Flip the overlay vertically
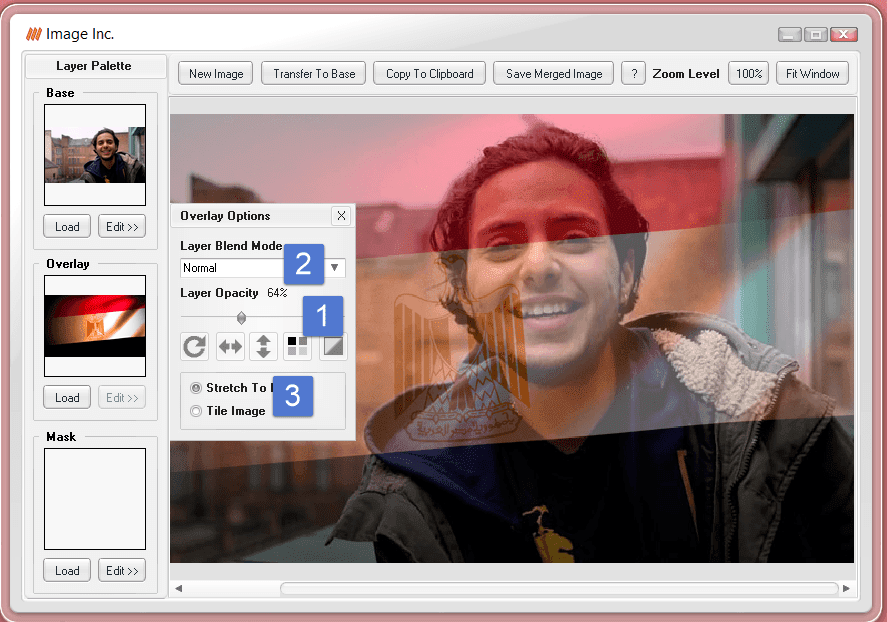887x622 pixels. click(263, 346)
